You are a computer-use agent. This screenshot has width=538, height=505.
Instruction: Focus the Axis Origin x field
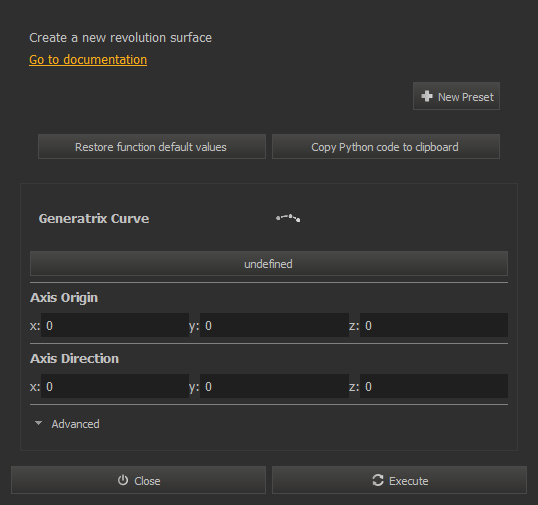115,325
